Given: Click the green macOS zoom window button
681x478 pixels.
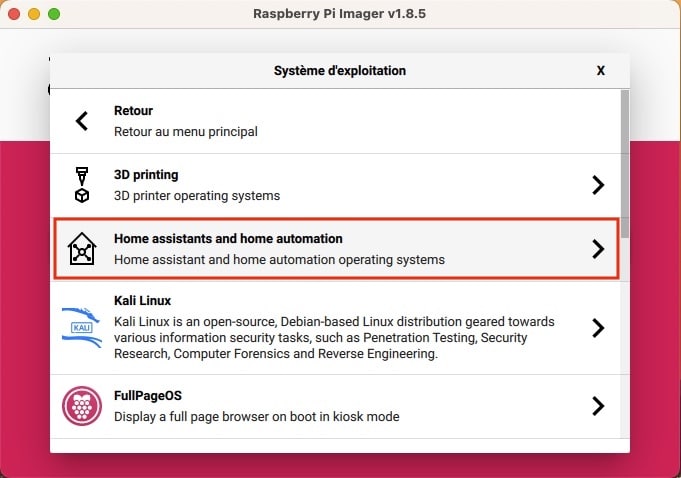Looking at the screenshot, I should pos(54,14).
